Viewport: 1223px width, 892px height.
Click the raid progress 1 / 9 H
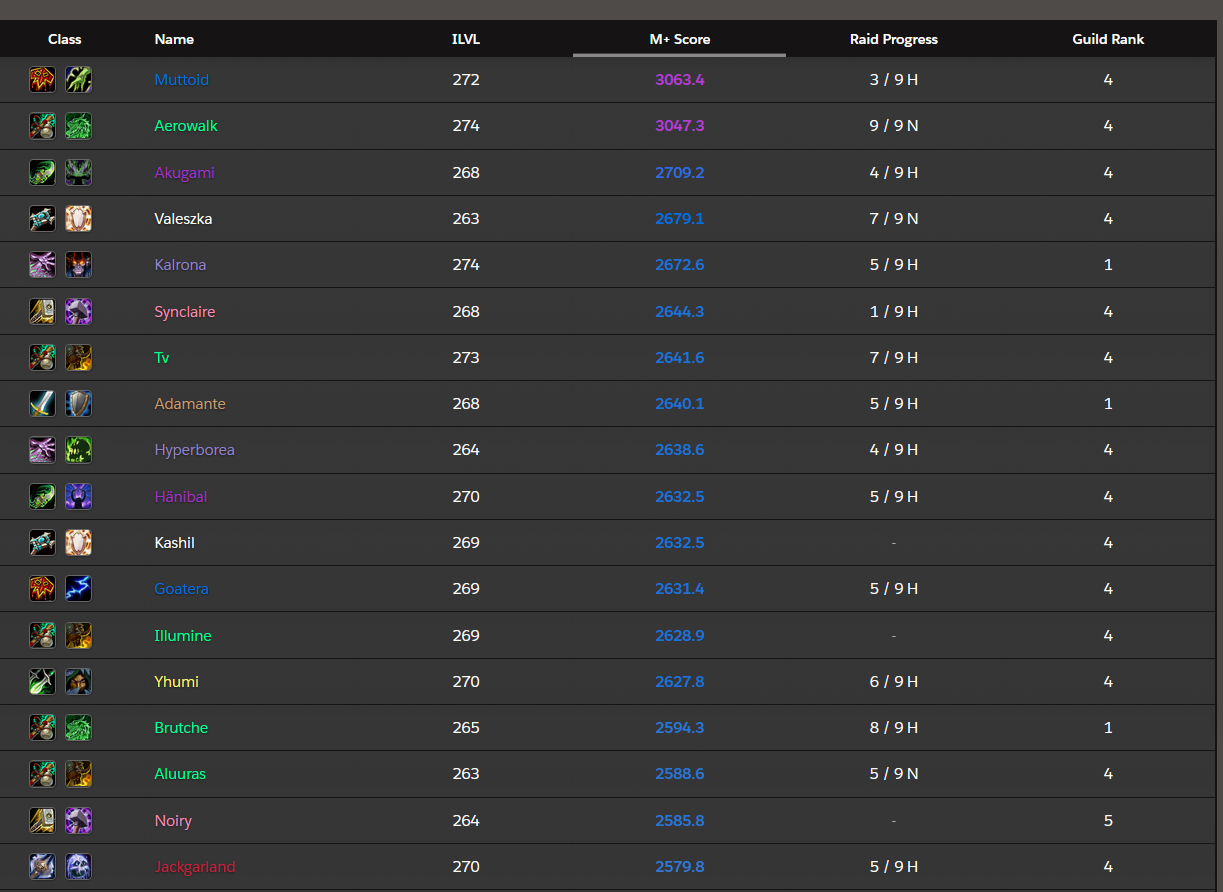pyautogui.click(x=894, y=311)
